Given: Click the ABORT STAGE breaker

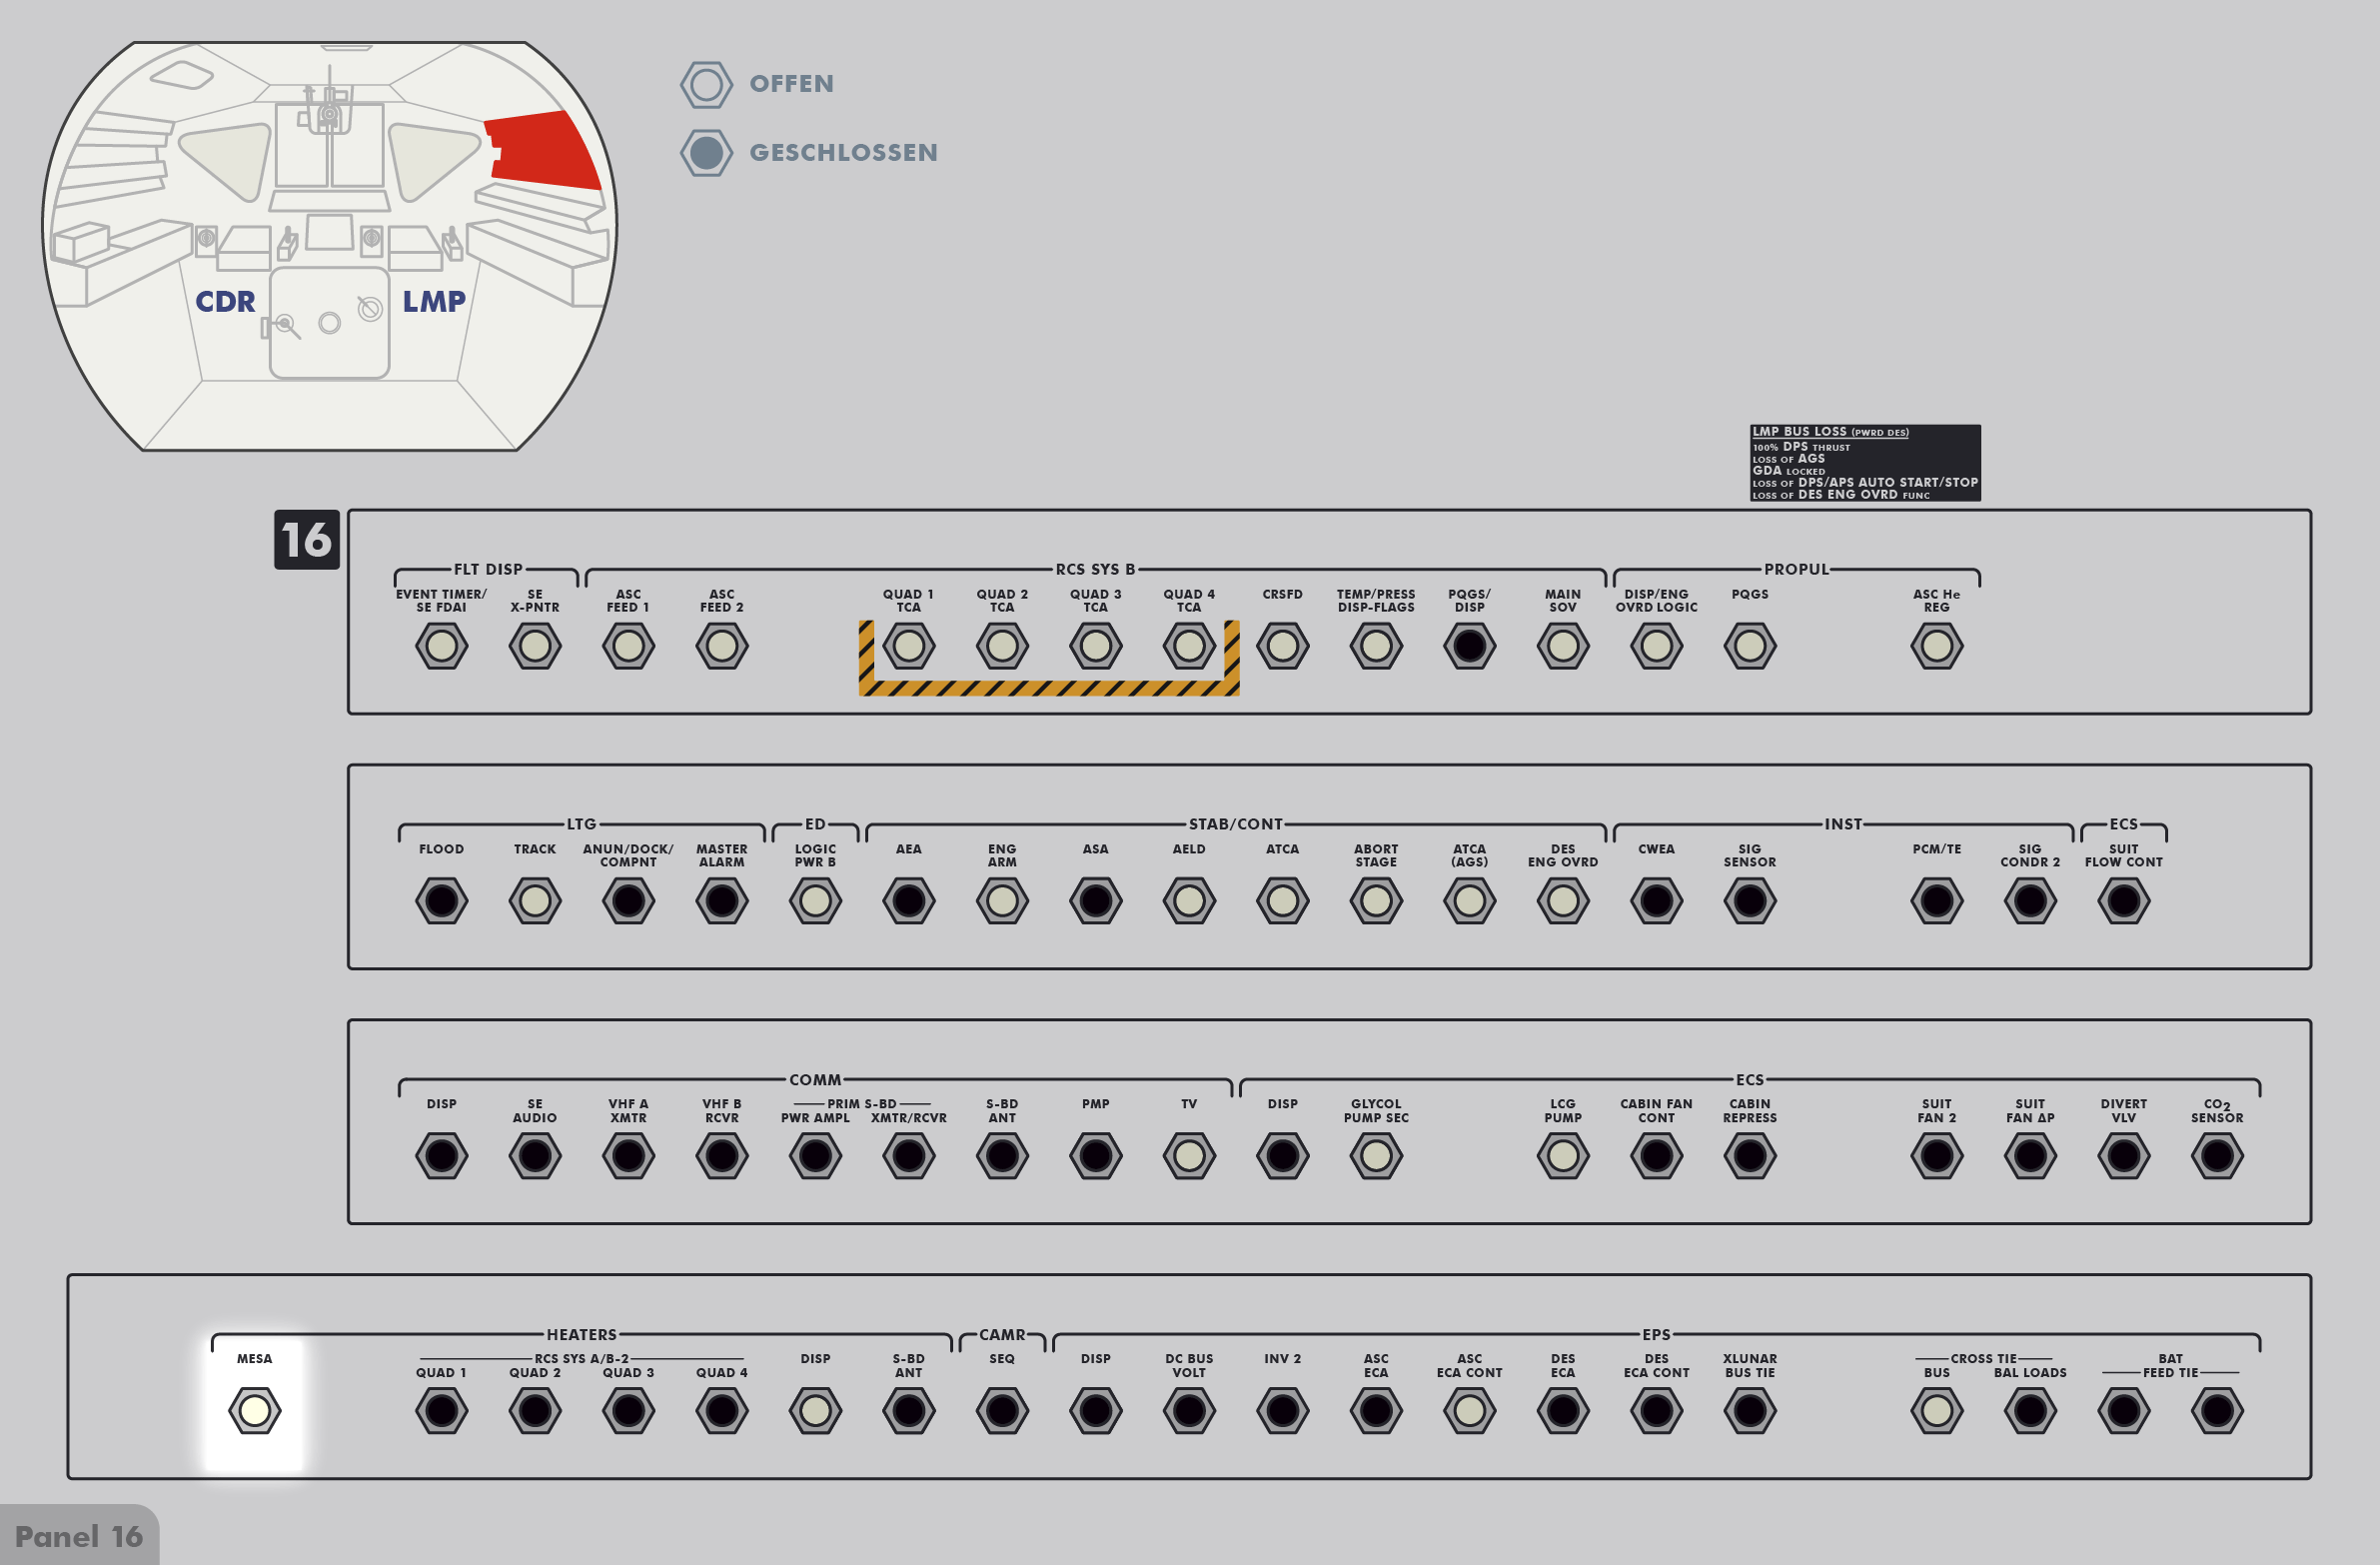Looking at the screenshot, I should click(1375, 901).
